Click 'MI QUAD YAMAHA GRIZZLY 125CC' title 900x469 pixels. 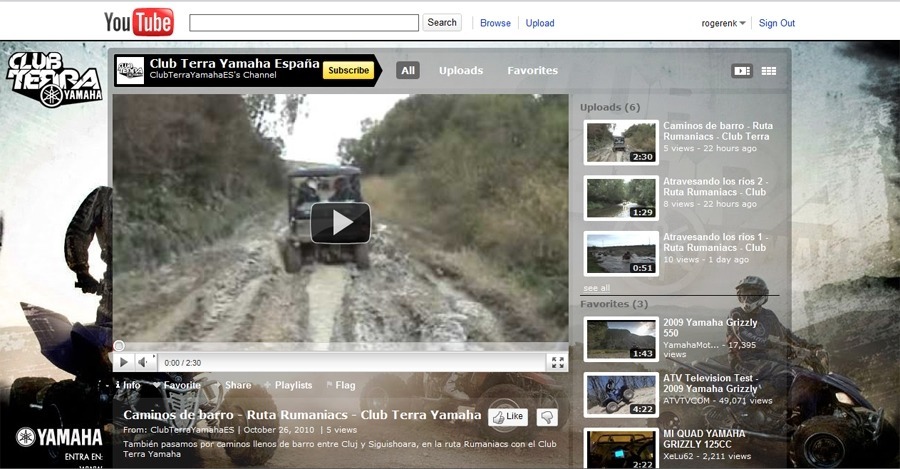[704, 439]
